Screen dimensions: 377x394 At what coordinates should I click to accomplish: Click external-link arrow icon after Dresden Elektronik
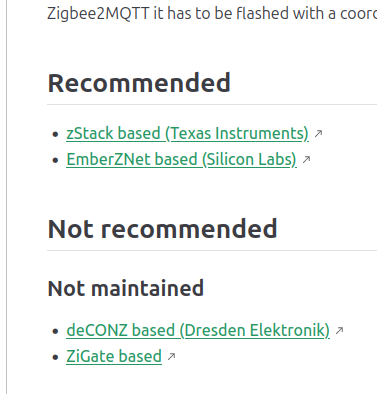tap(339, 331)
